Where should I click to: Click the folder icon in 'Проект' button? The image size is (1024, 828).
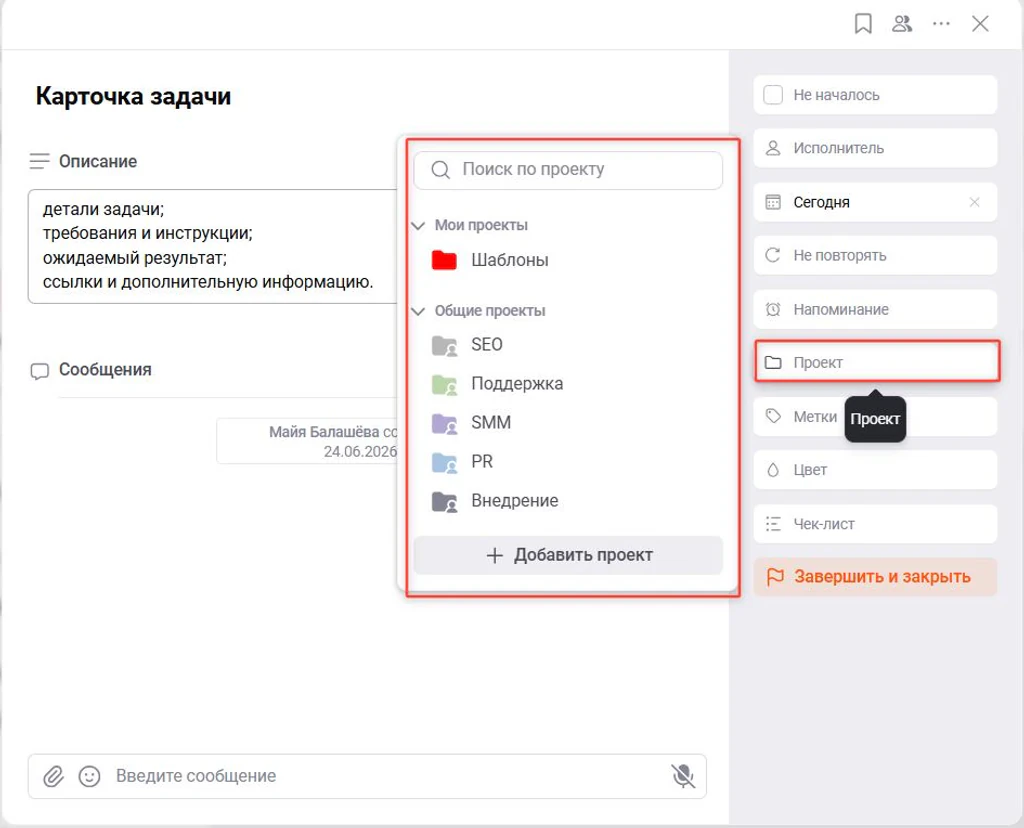tap(773, 362)
